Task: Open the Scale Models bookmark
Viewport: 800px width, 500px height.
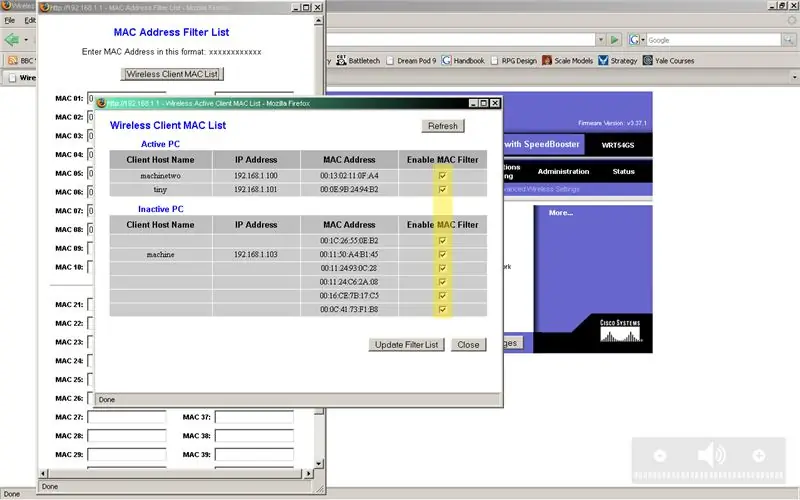Action: 568,61
